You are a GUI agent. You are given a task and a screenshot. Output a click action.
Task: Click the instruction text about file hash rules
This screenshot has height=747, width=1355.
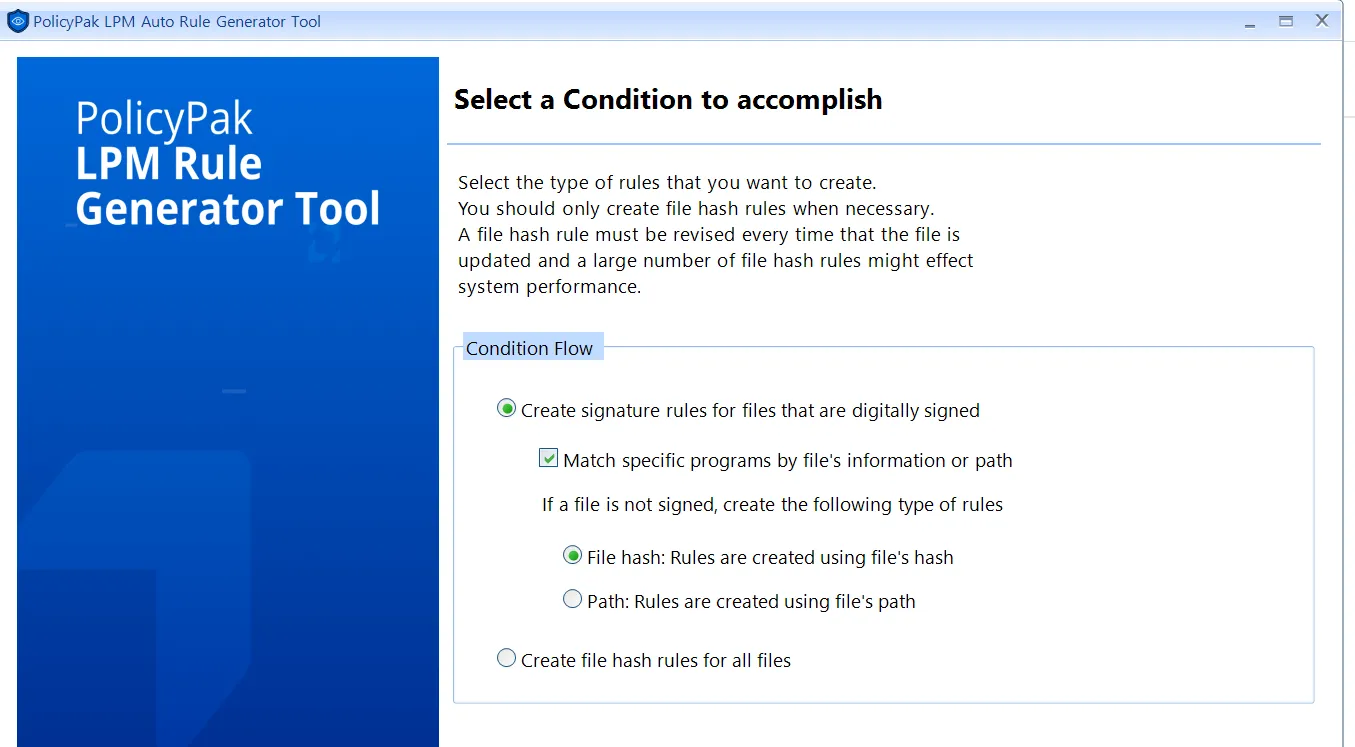click(x=715, y=234)
